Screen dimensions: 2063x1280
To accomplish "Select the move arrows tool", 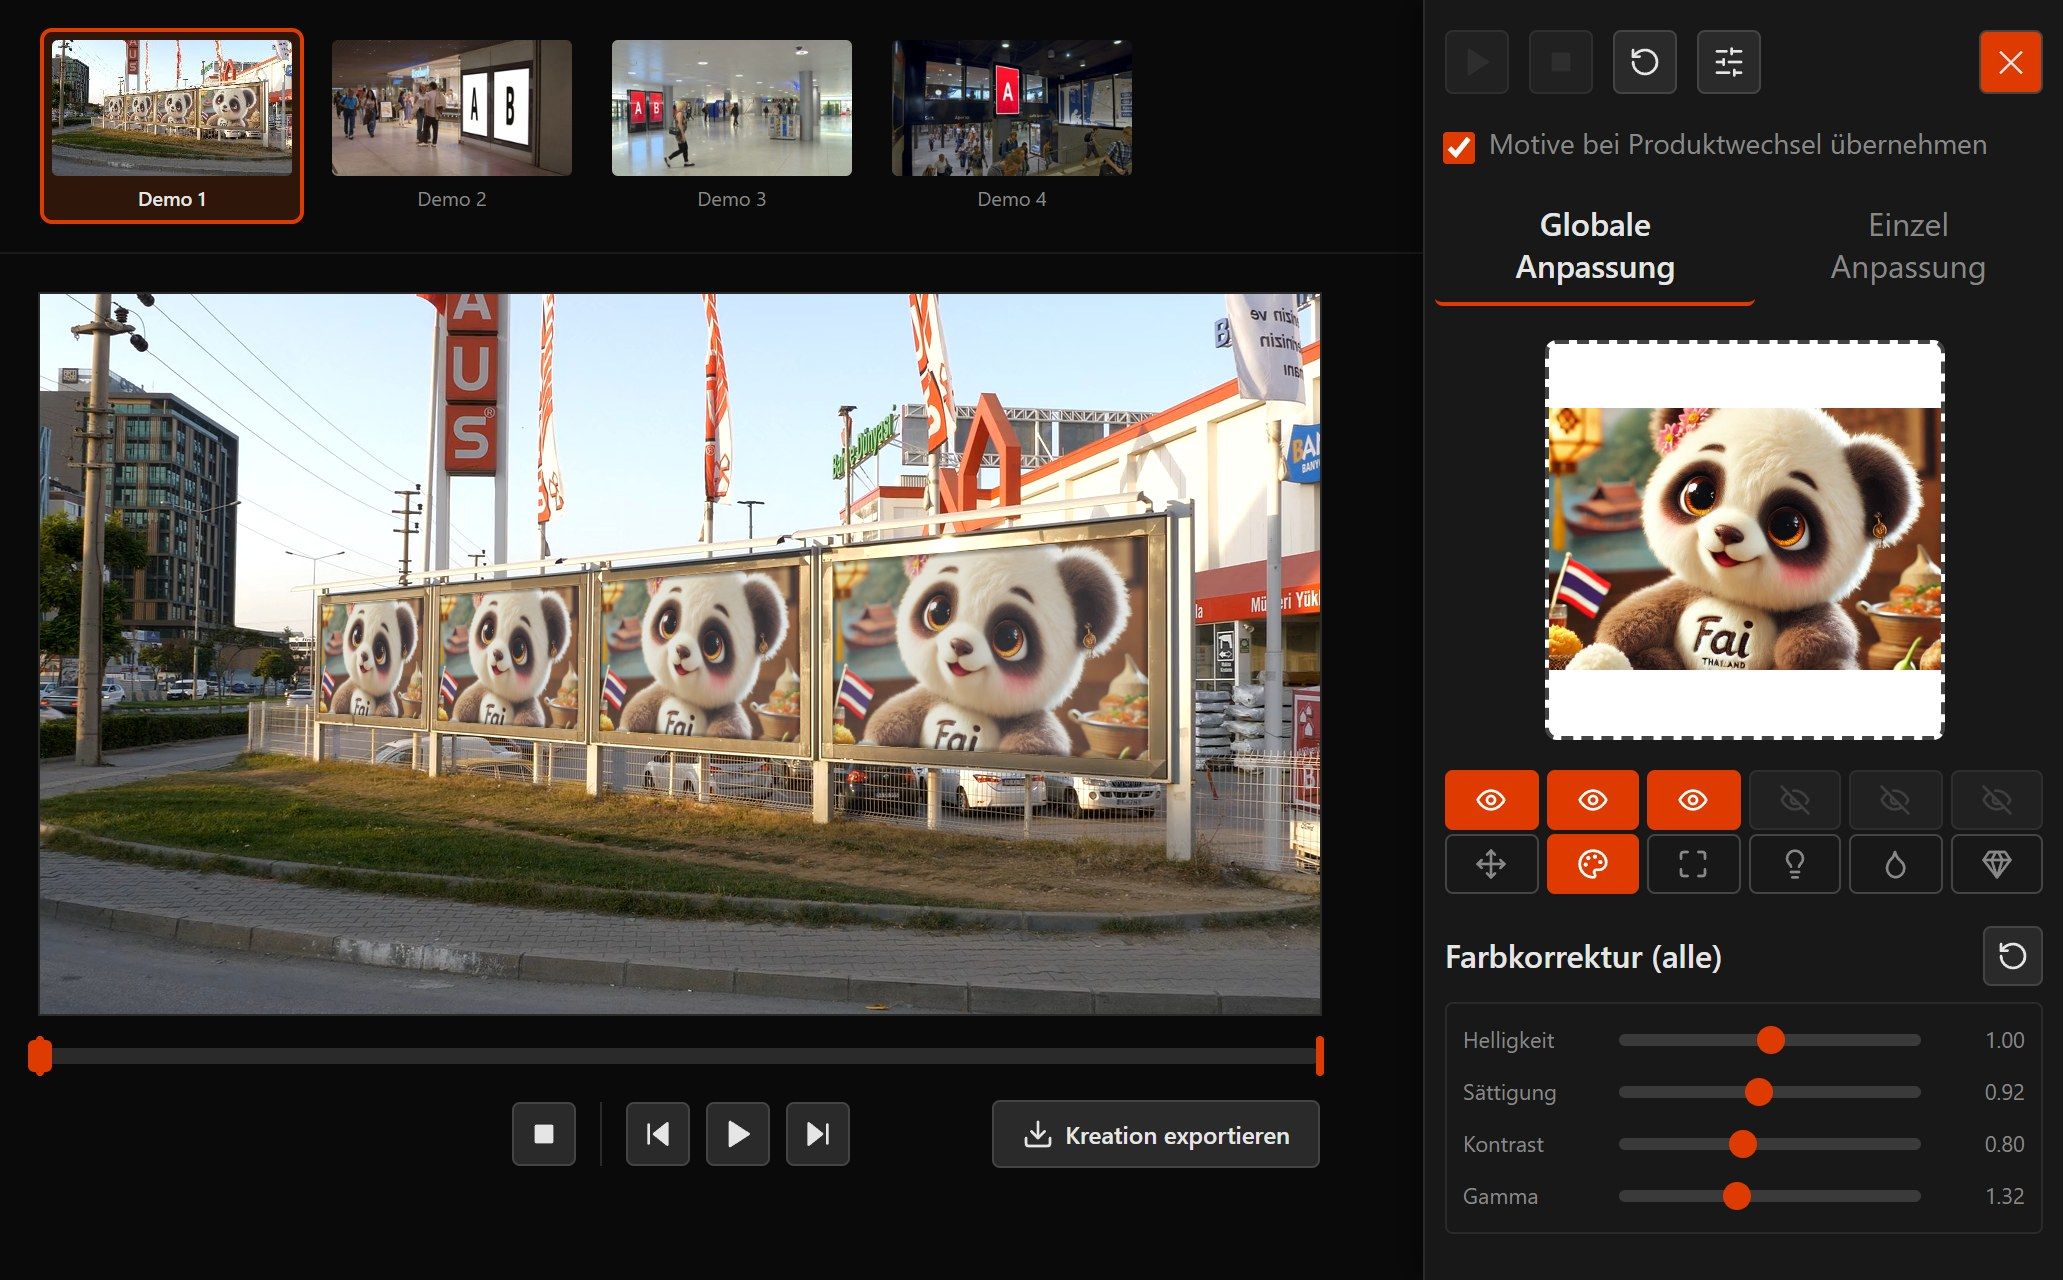I will (1491, 864).
